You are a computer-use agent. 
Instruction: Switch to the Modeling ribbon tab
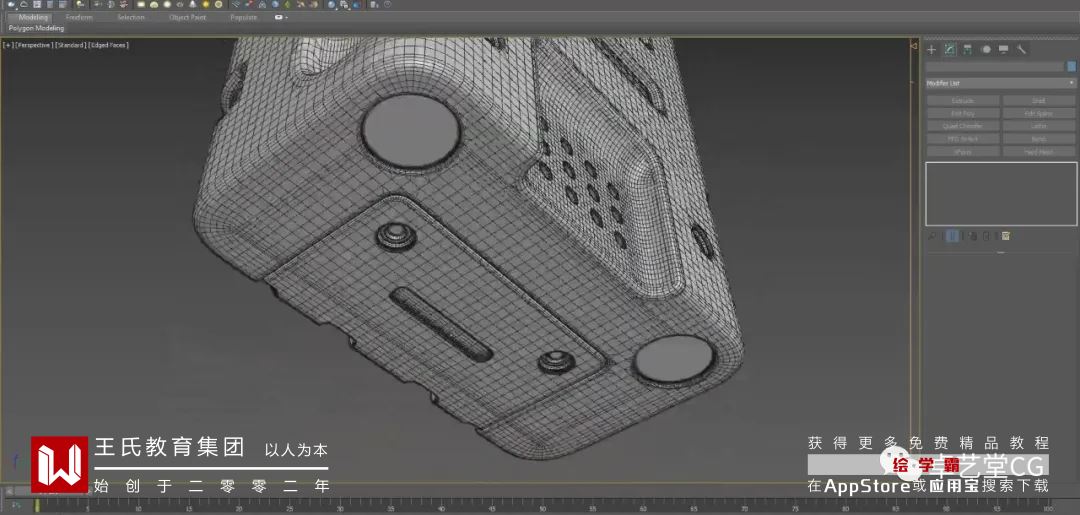[33, 17]
